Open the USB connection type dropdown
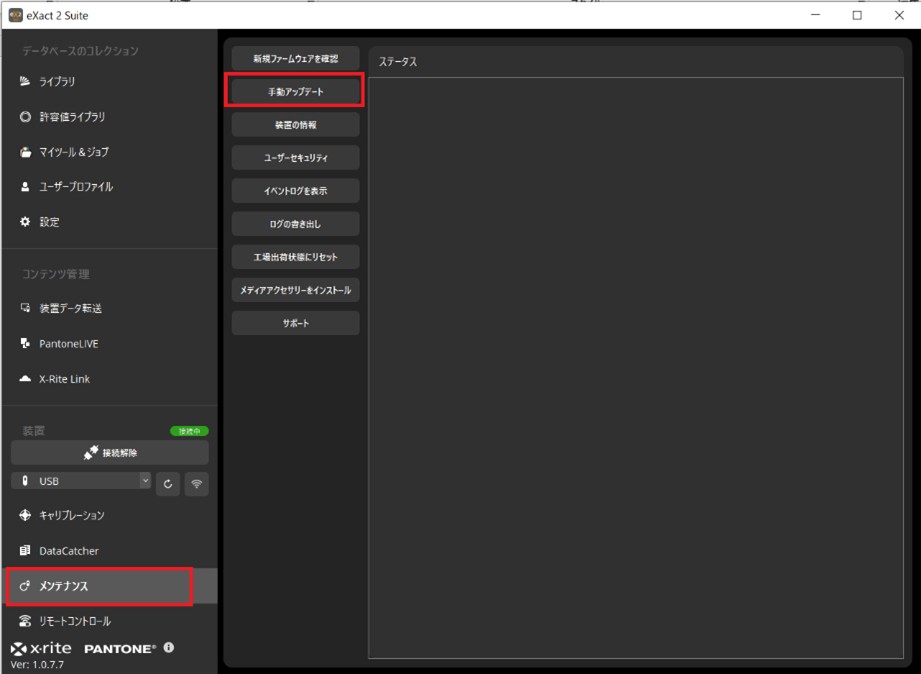Screen dimensions: 921x674 point(81,481)
